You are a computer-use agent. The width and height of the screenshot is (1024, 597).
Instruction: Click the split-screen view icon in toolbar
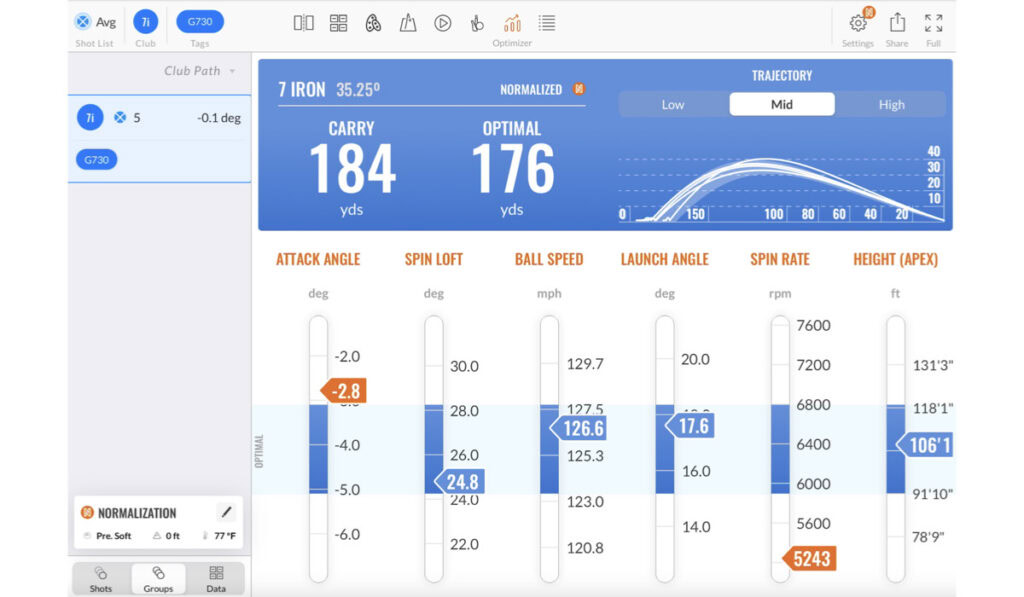tap(304, 23)
